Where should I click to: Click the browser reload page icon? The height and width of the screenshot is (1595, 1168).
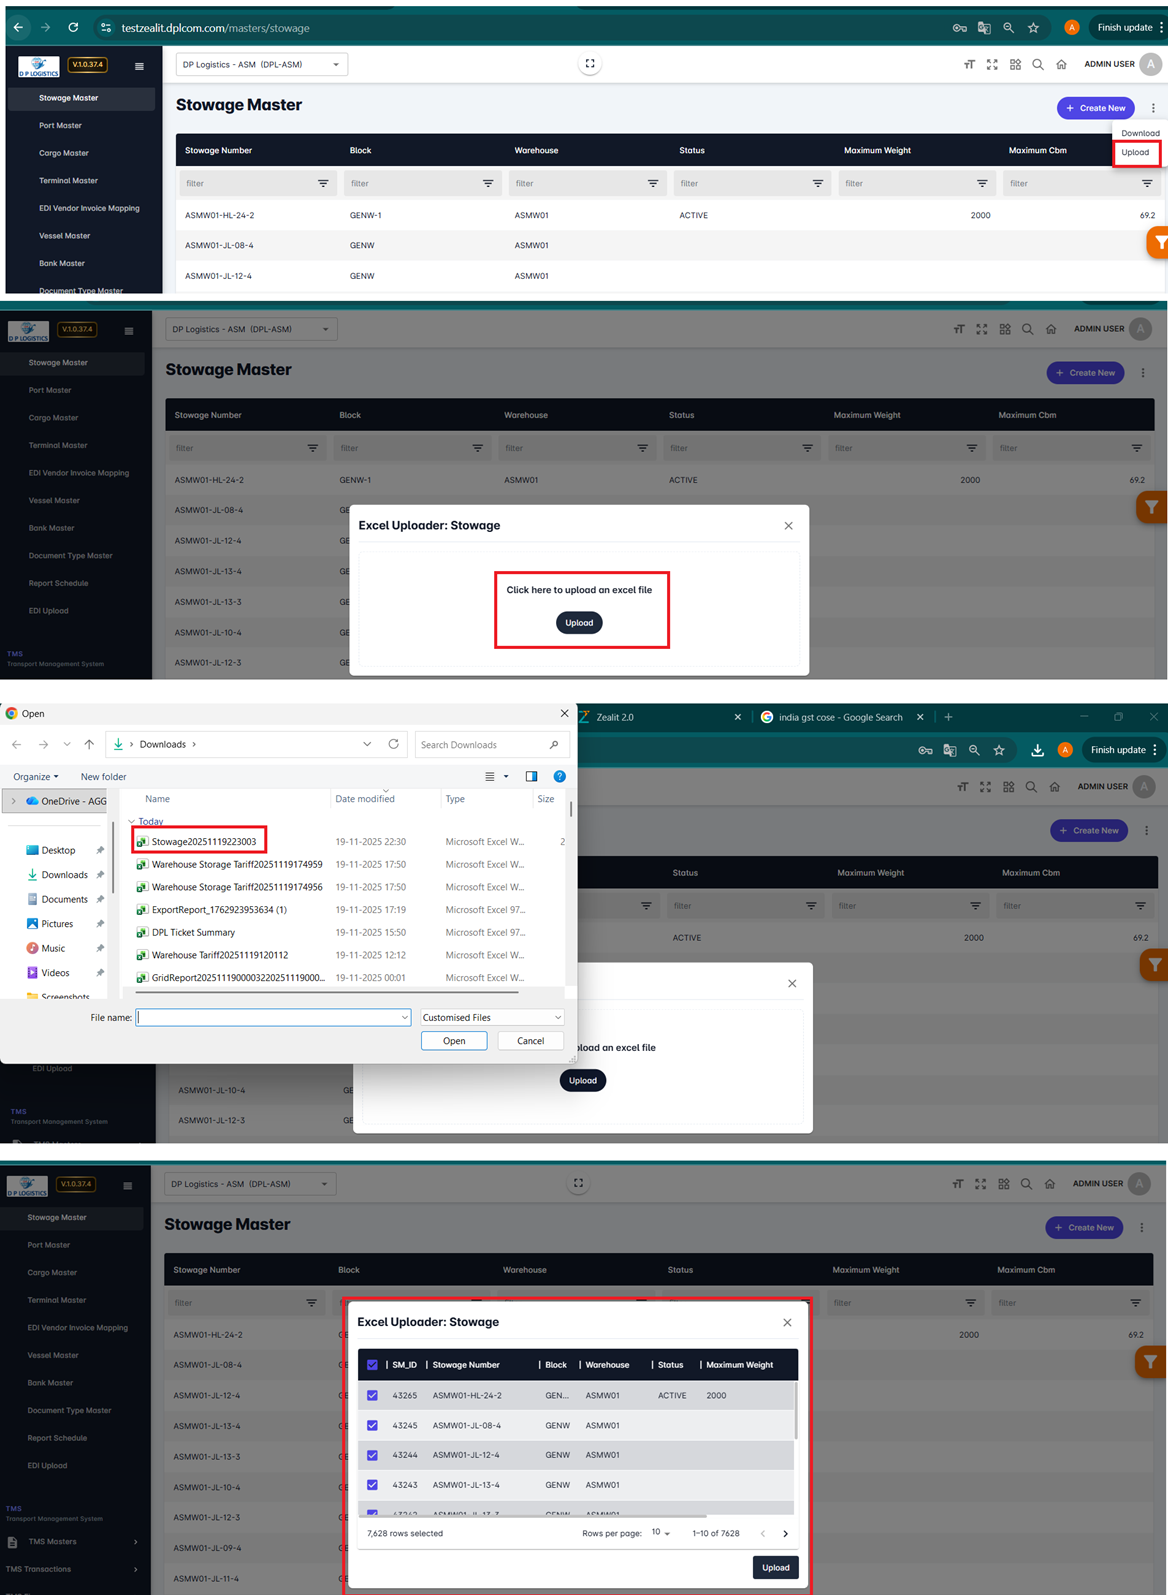pyautogui.click(x=73, y=28)
